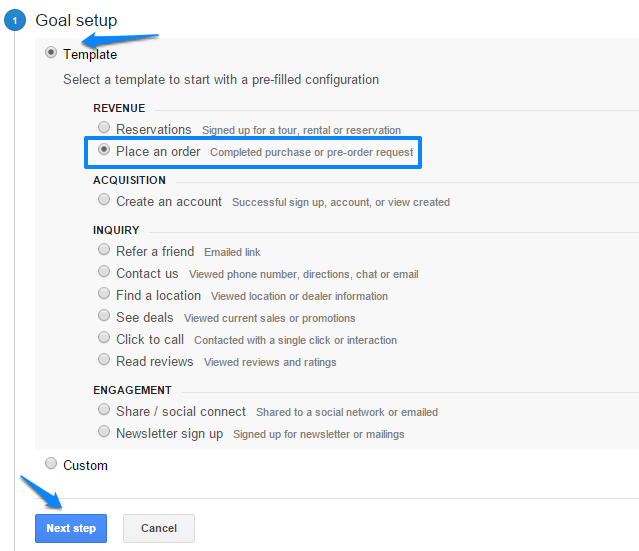Choose the Reservations template option
The image size is (639, 551).
pyautogui.click(x=104, y=128)
